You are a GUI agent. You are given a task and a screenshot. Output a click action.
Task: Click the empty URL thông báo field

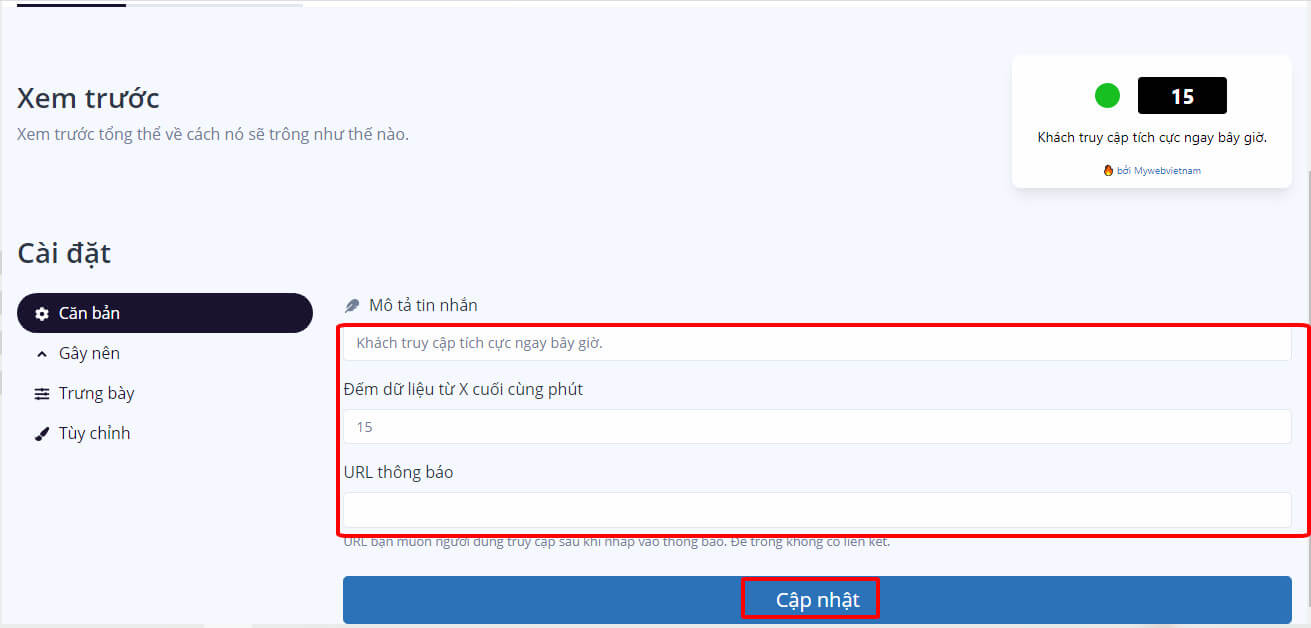tap(817, 510)
